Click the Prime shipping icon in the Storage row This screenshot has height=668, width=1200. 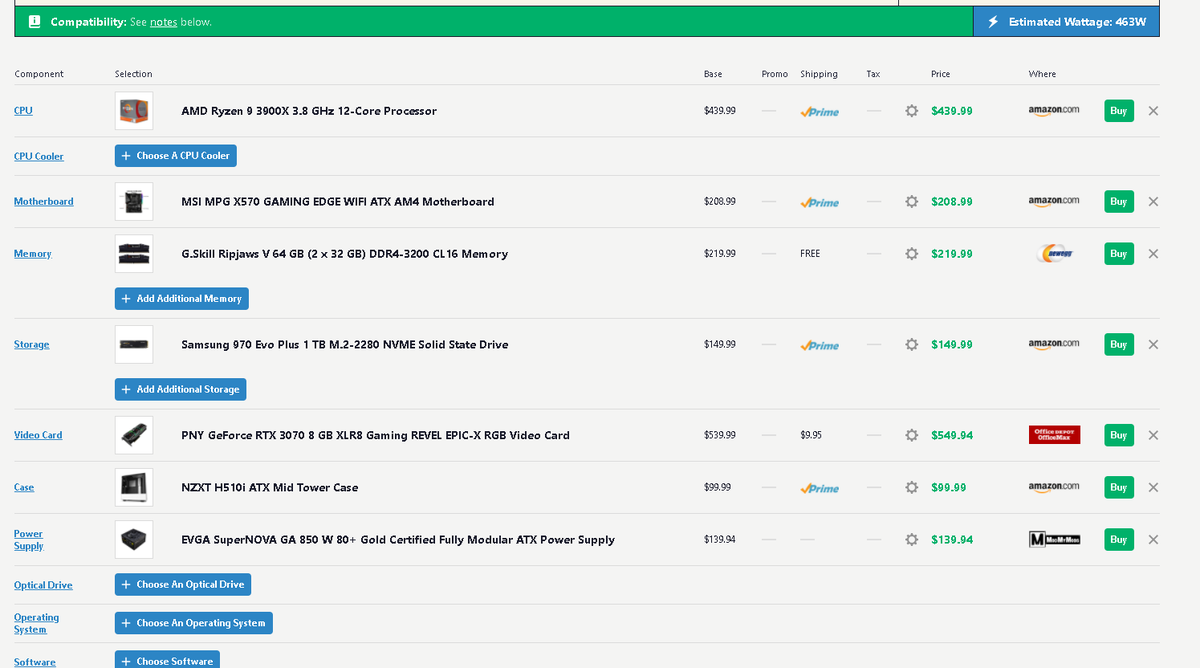(820, 345)
